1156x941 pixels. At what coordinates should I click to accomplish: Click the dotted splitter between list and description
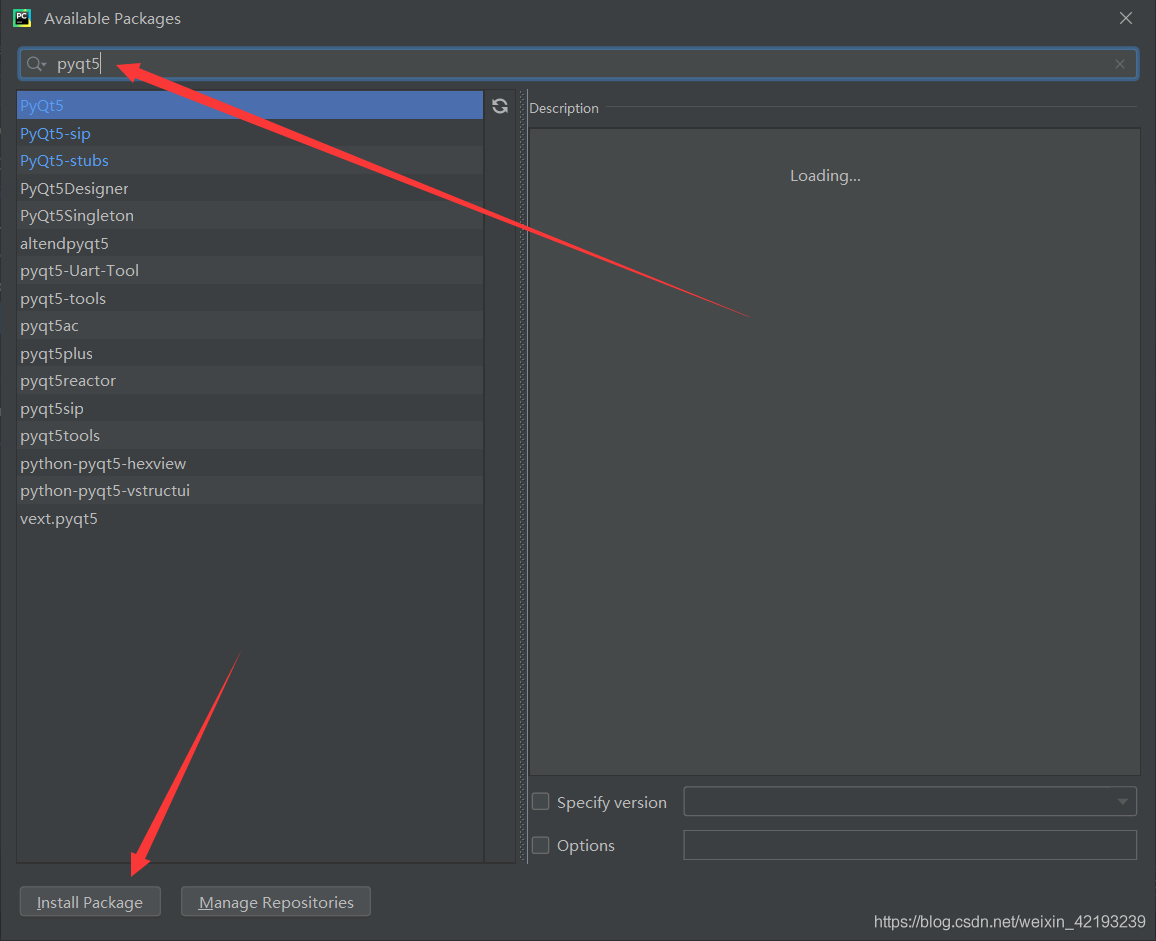click(x=523, y=476)
